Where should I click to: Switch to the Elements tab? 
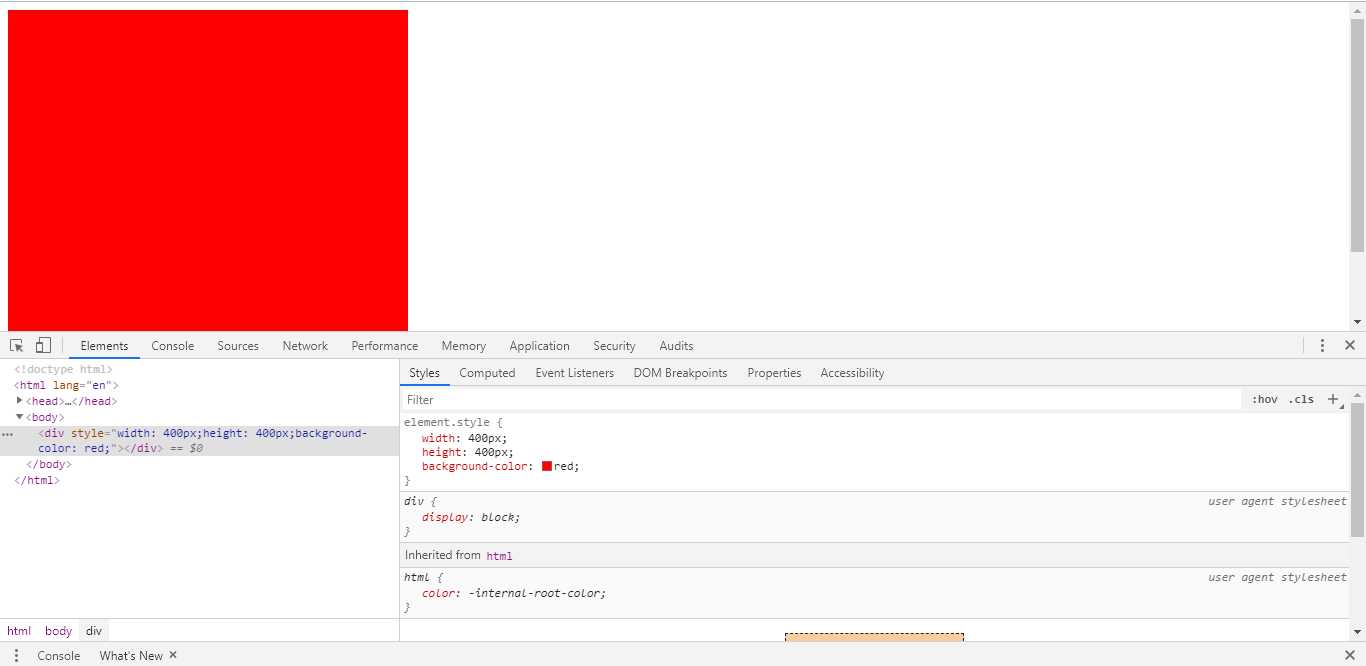104,346
